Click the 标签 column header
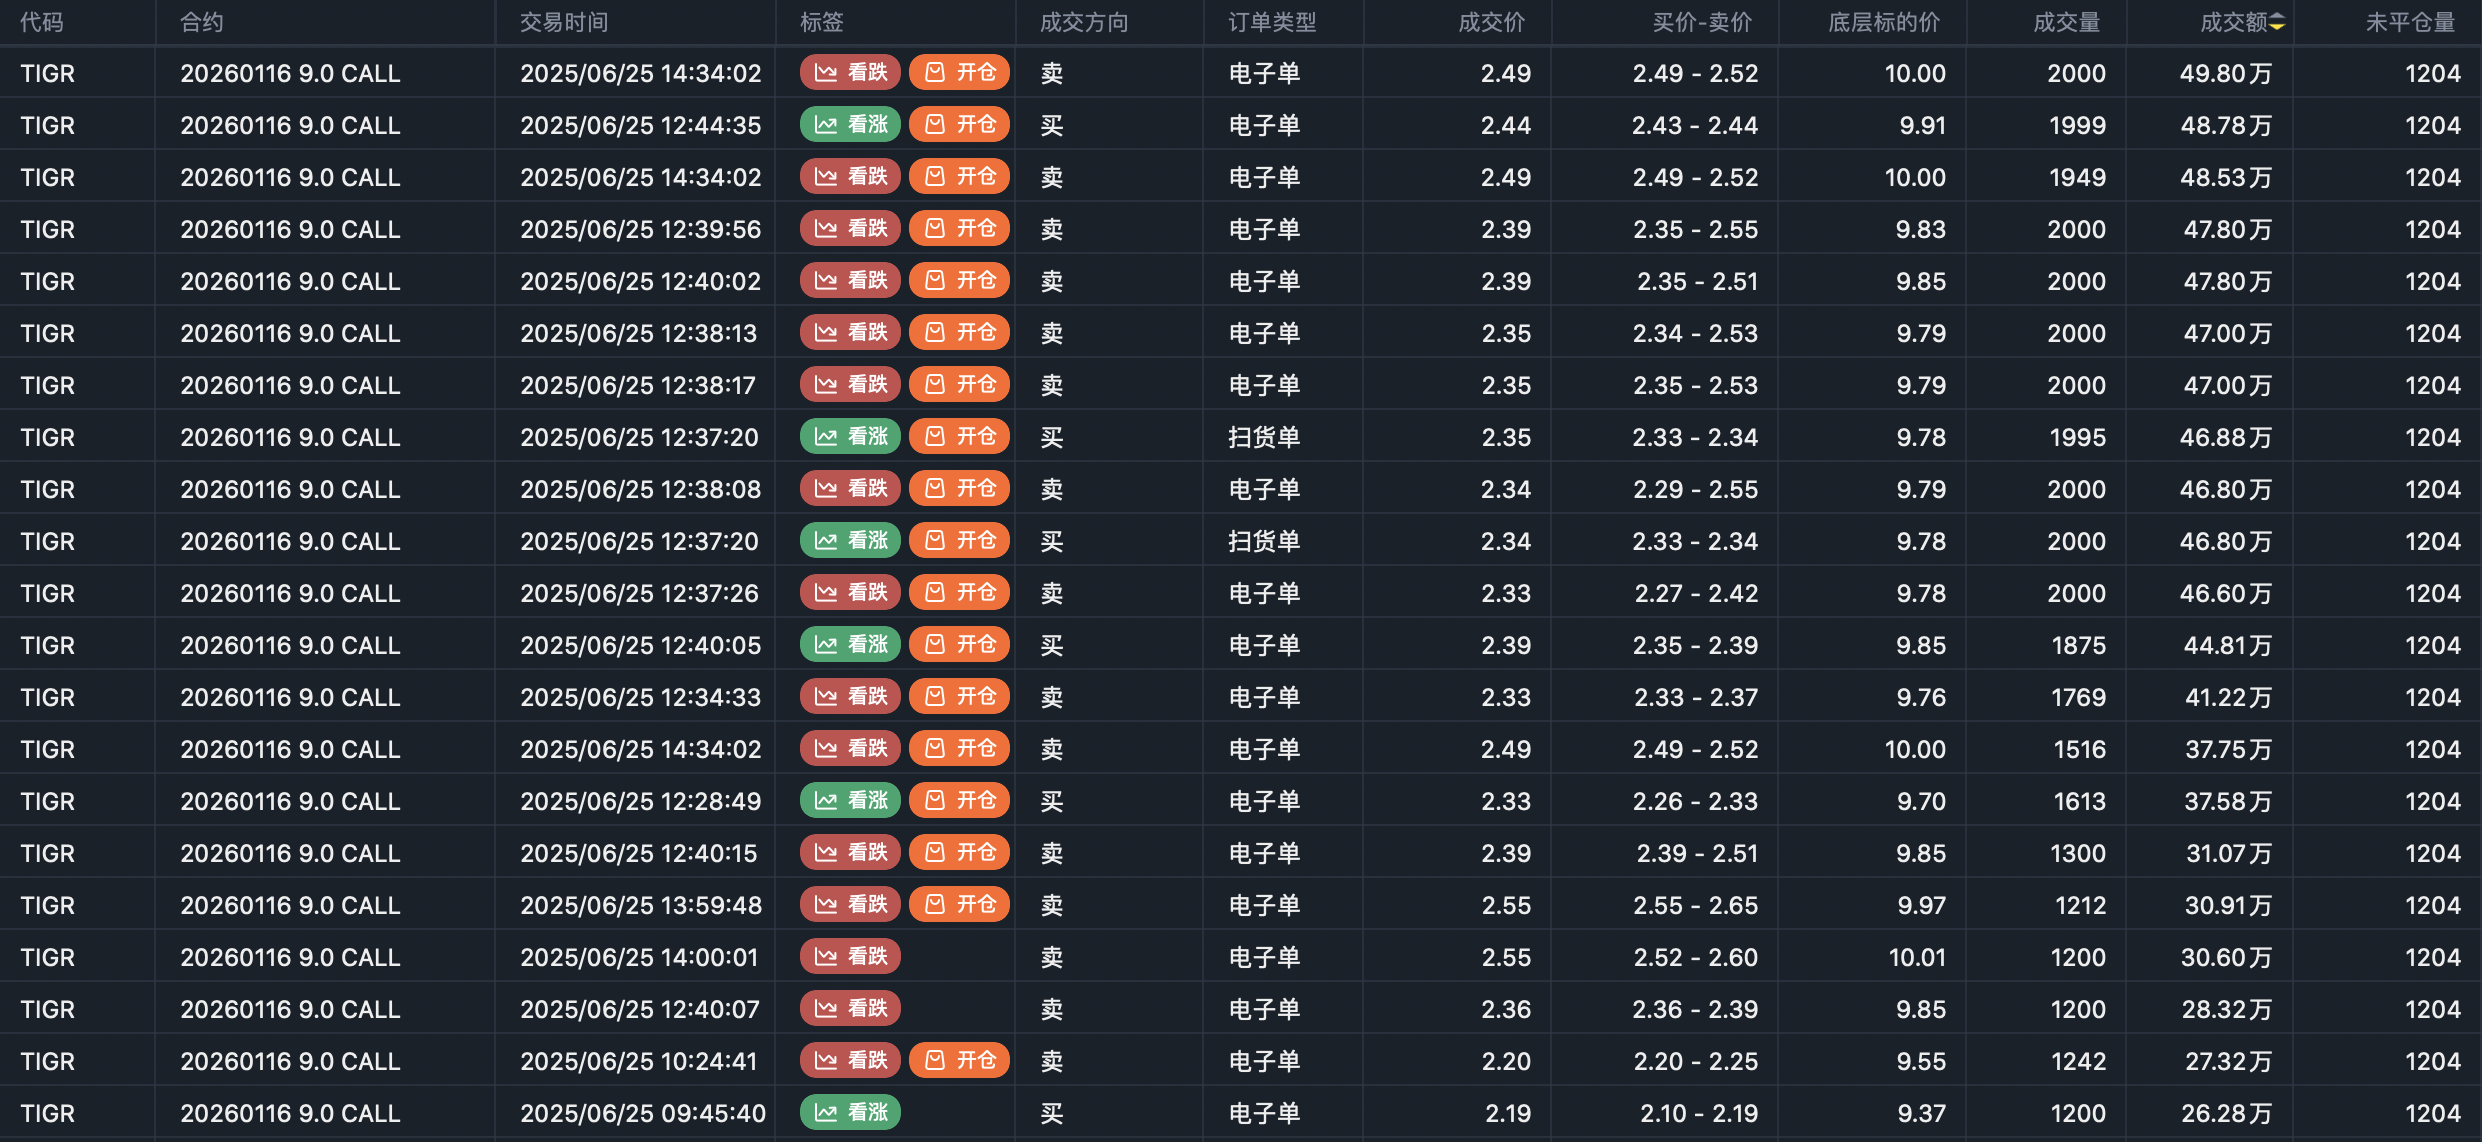The width and height of the screenshot is (2482, 1142). [822, 22]
